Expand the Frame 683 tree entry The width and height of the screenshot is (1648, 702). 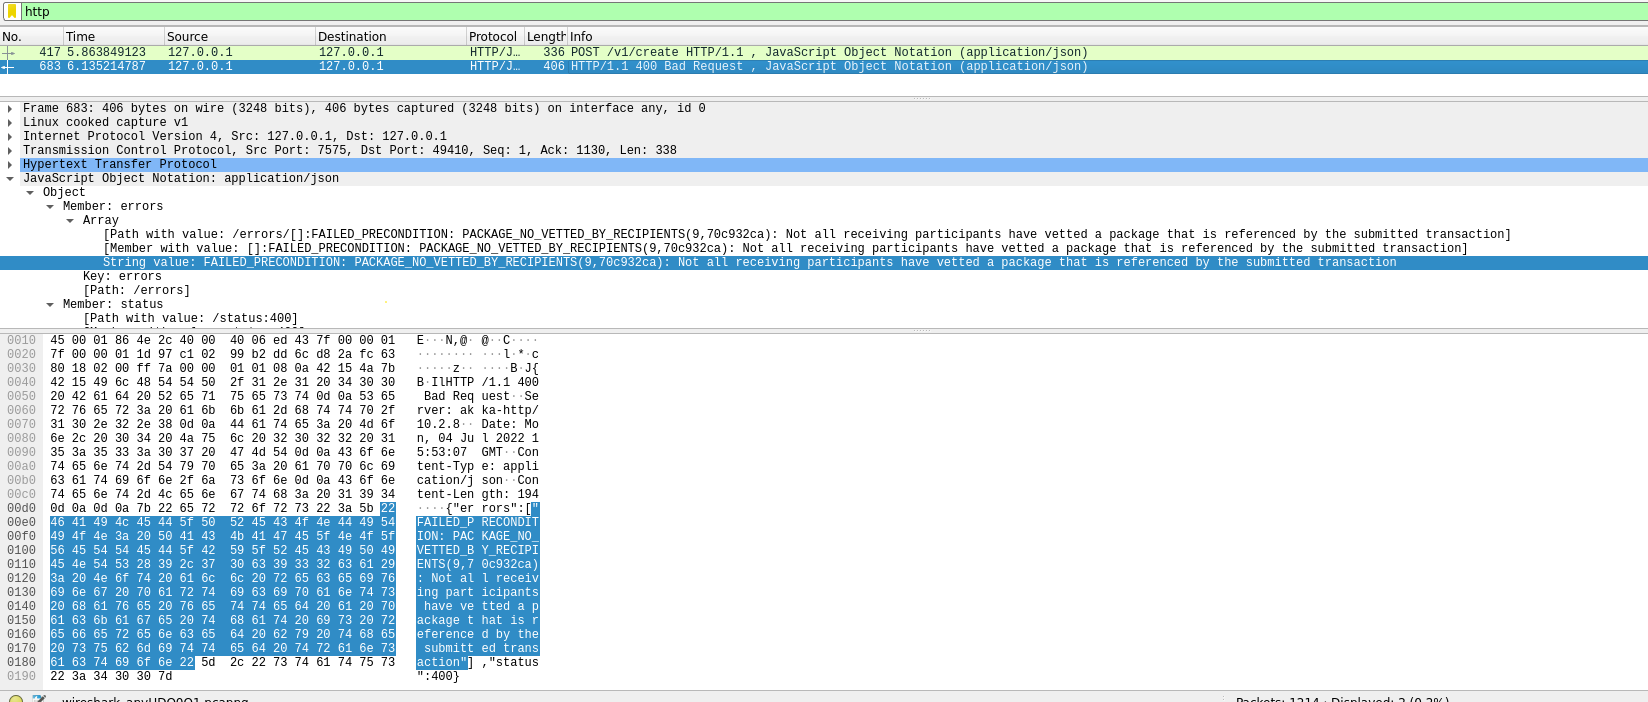tap(10, 108)
